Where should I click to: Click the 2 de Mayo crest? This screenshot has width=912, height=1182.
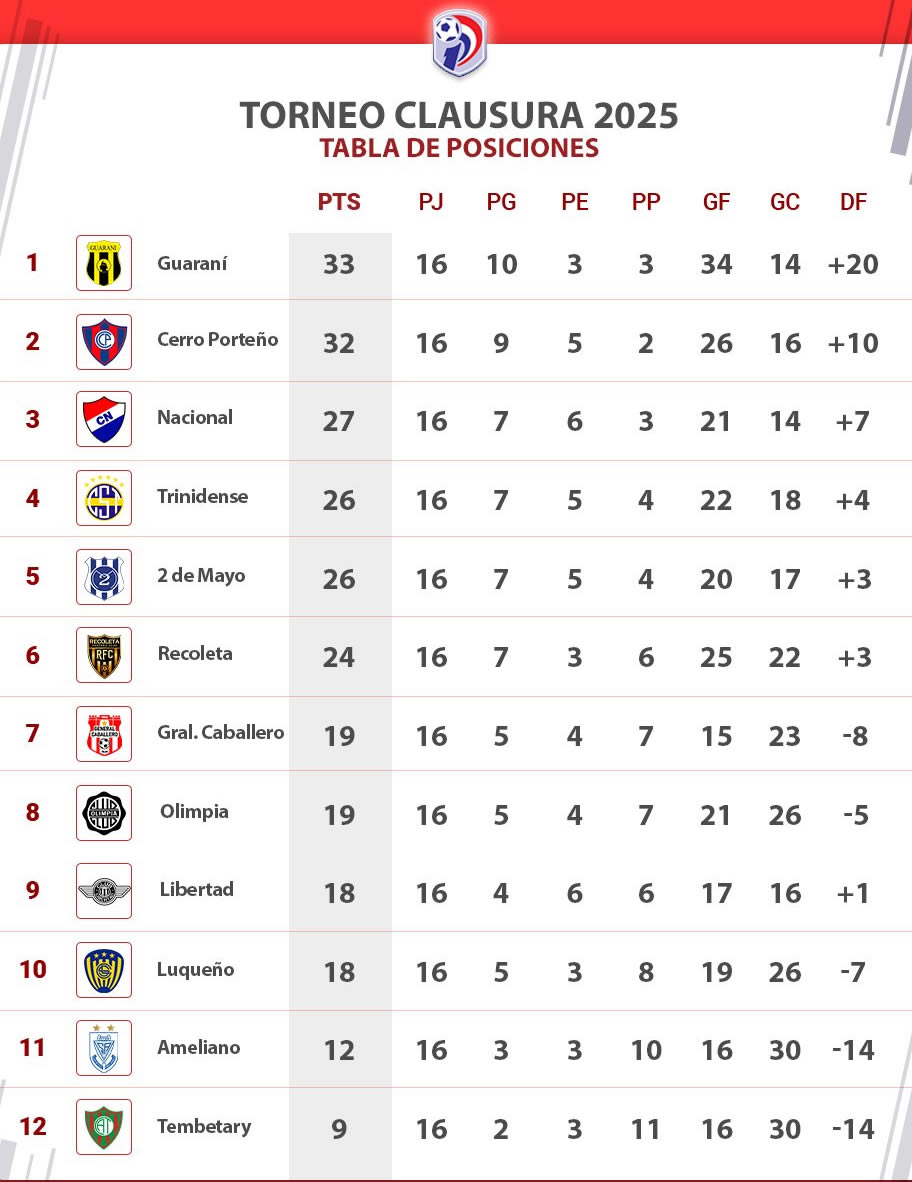tap(104, 577)
